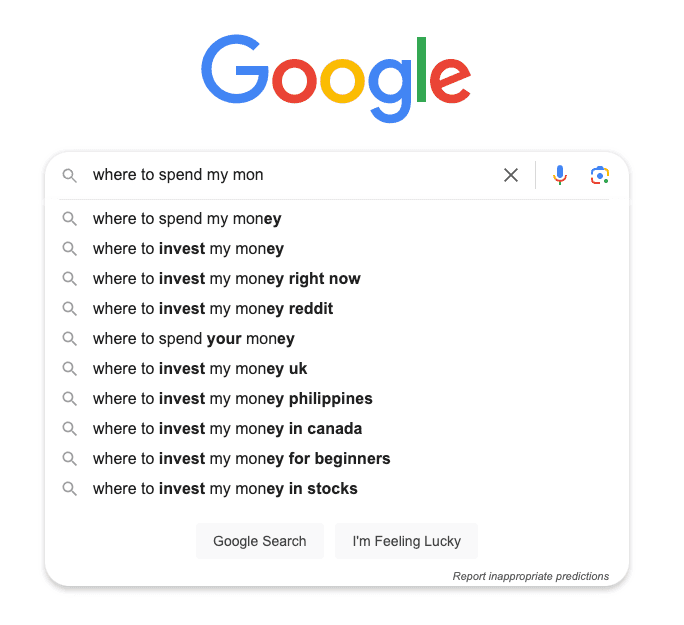Pick "where to invest my money for beginners"

241,459
